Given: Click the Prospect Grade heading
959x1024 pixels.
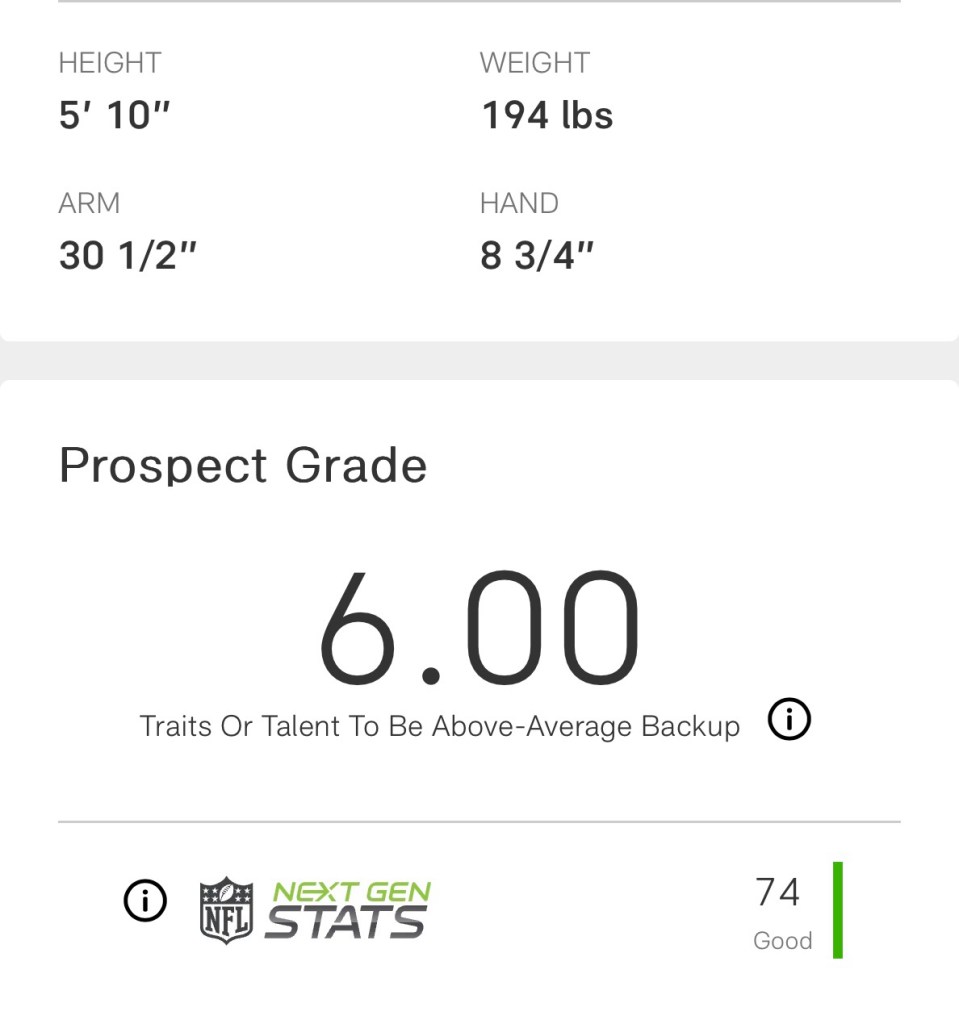Looking at the screenshot, I should 243,465.
